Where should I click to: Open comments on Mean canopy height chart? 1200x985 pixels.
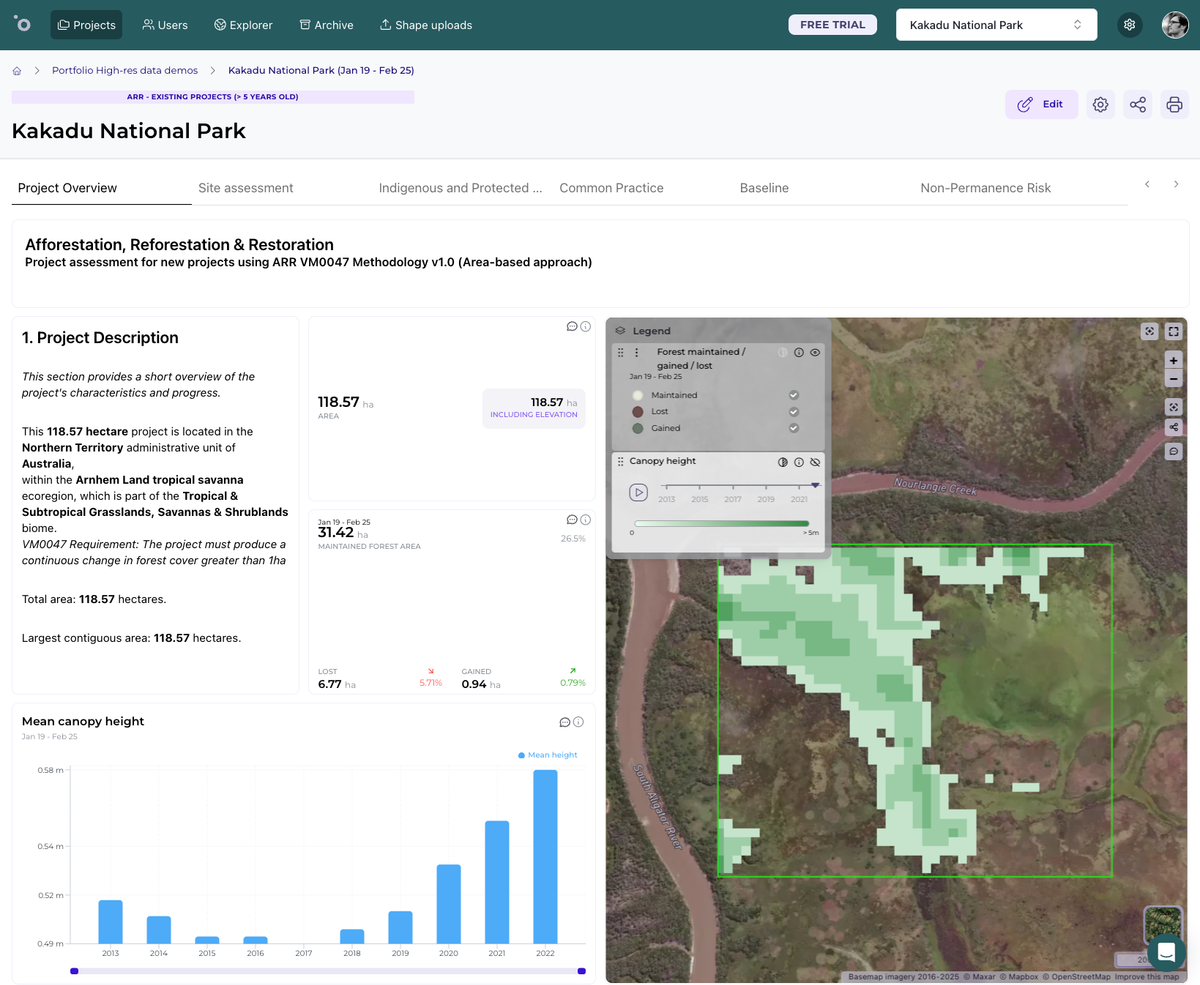[x=565, y=722]
